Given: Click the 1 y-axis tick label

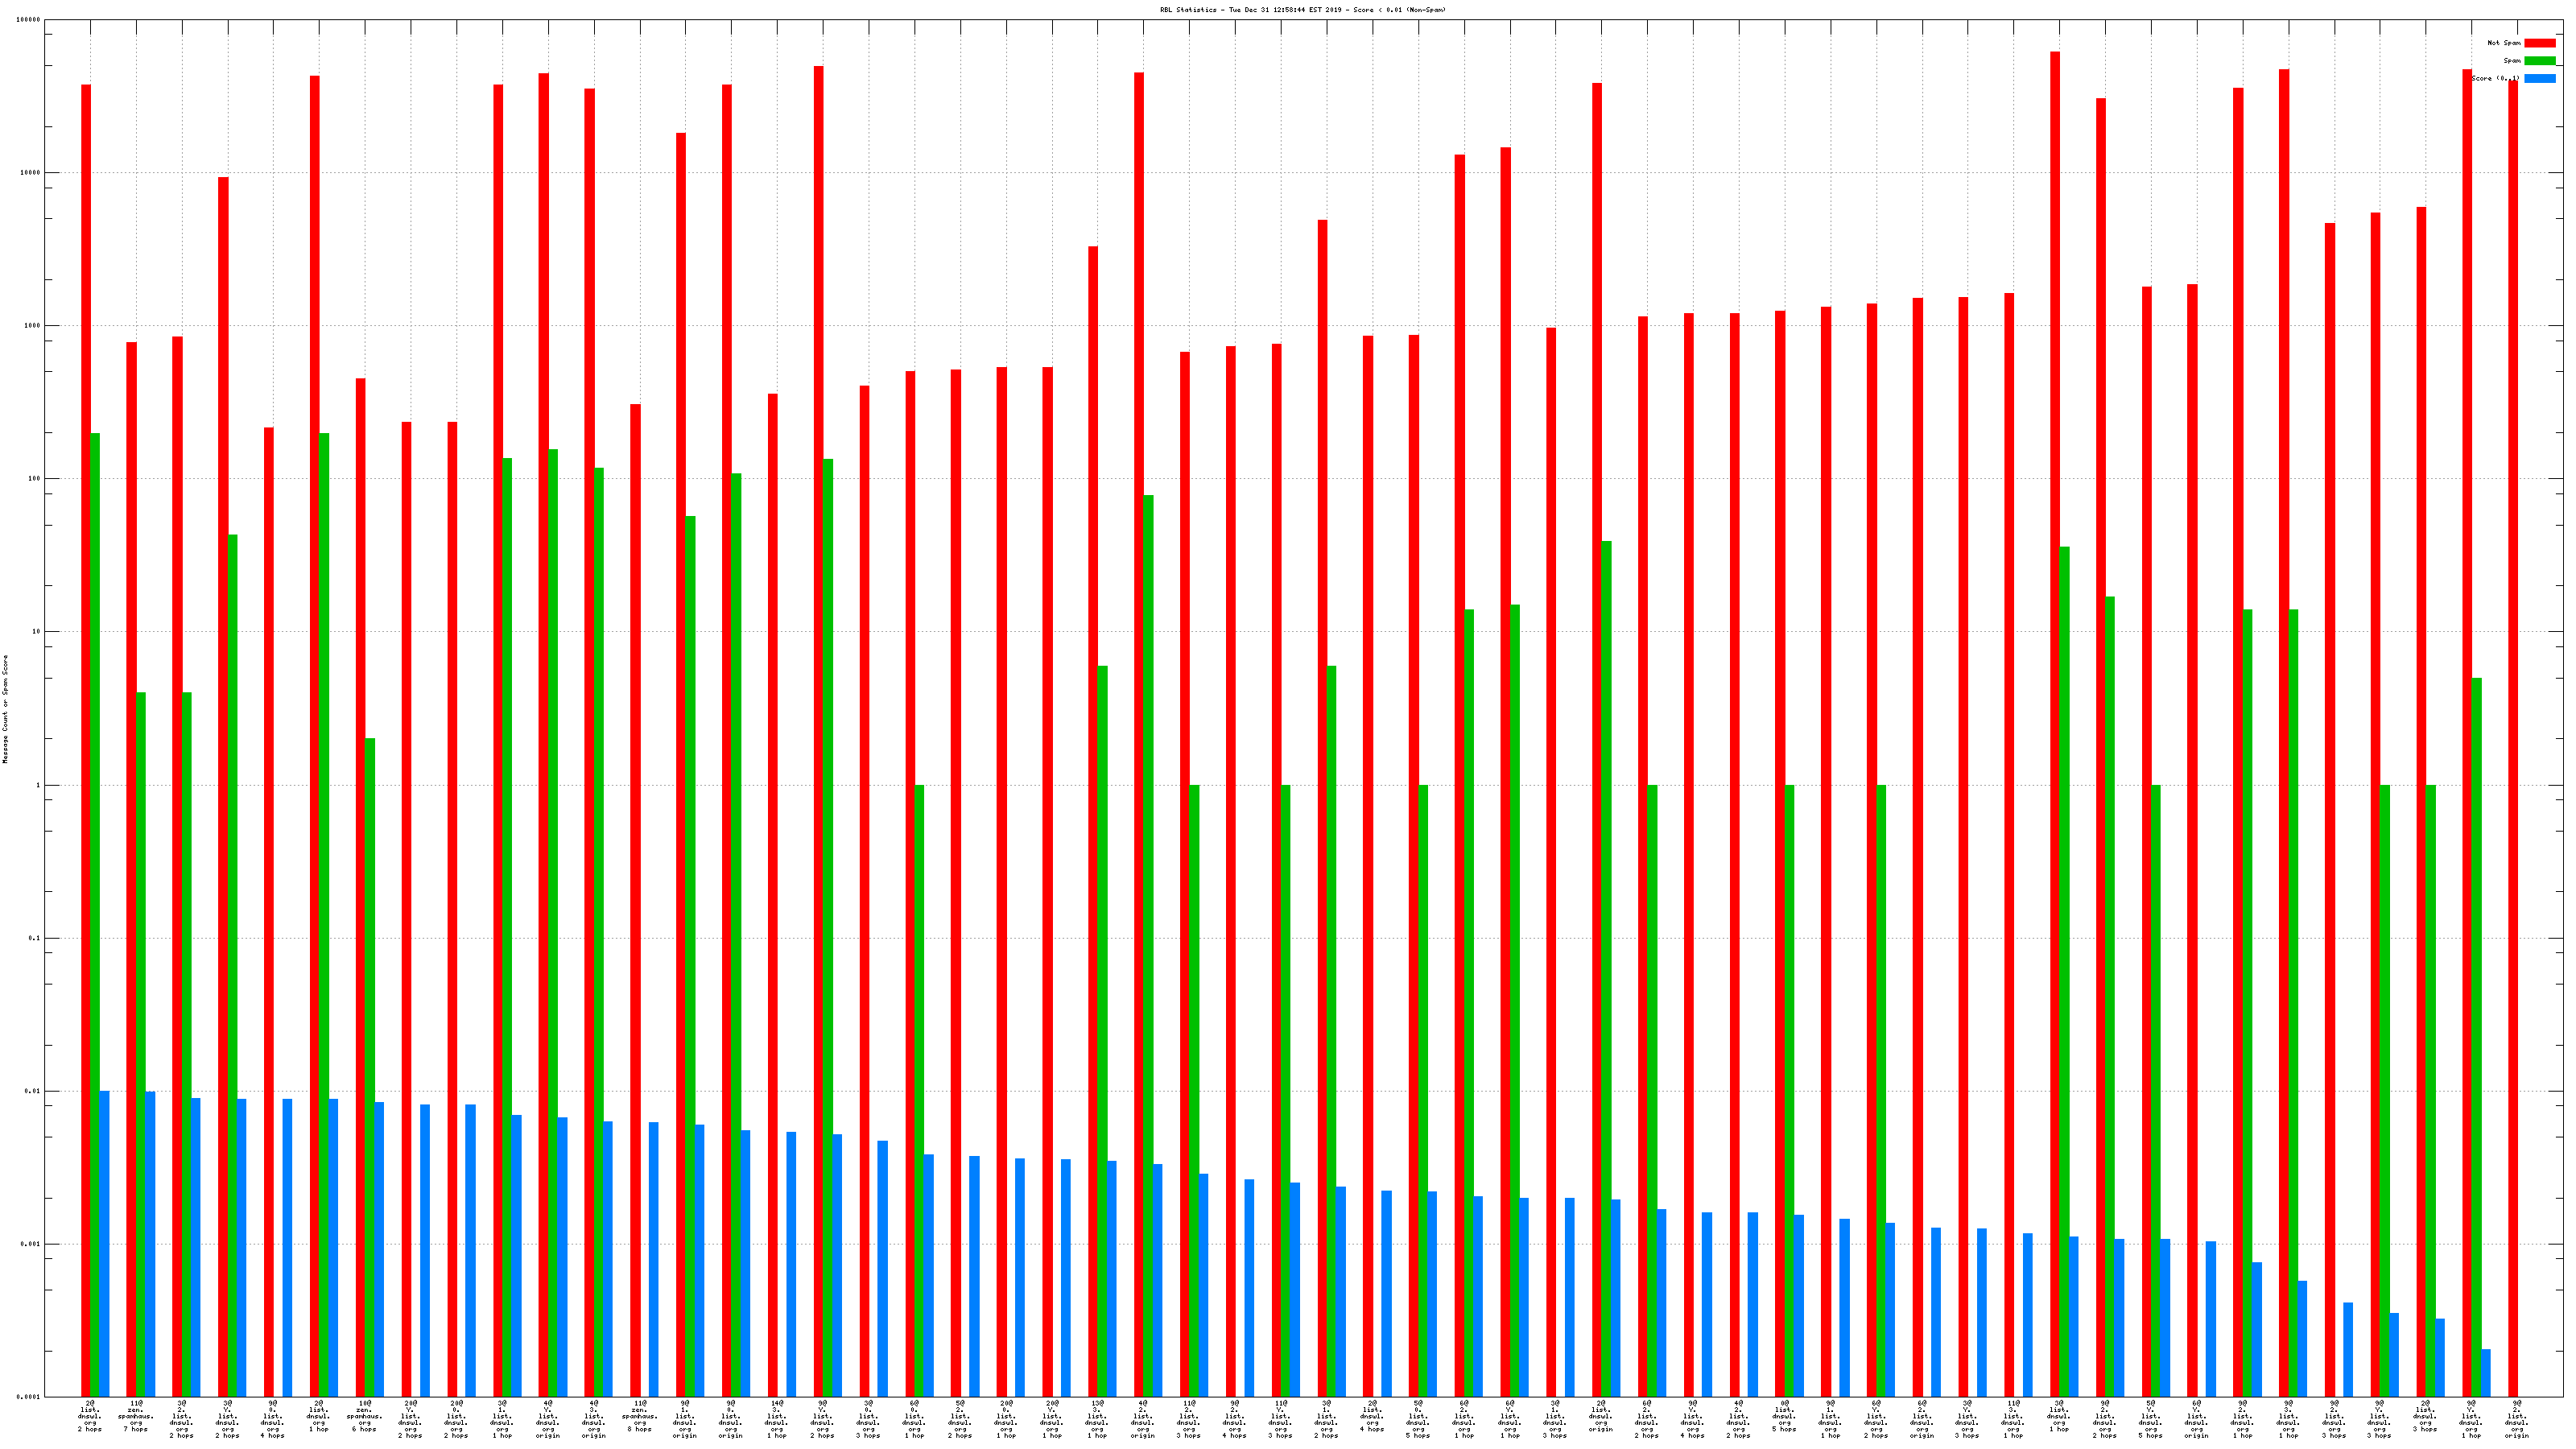Looking at the screenshot, I should pos(39,785).
